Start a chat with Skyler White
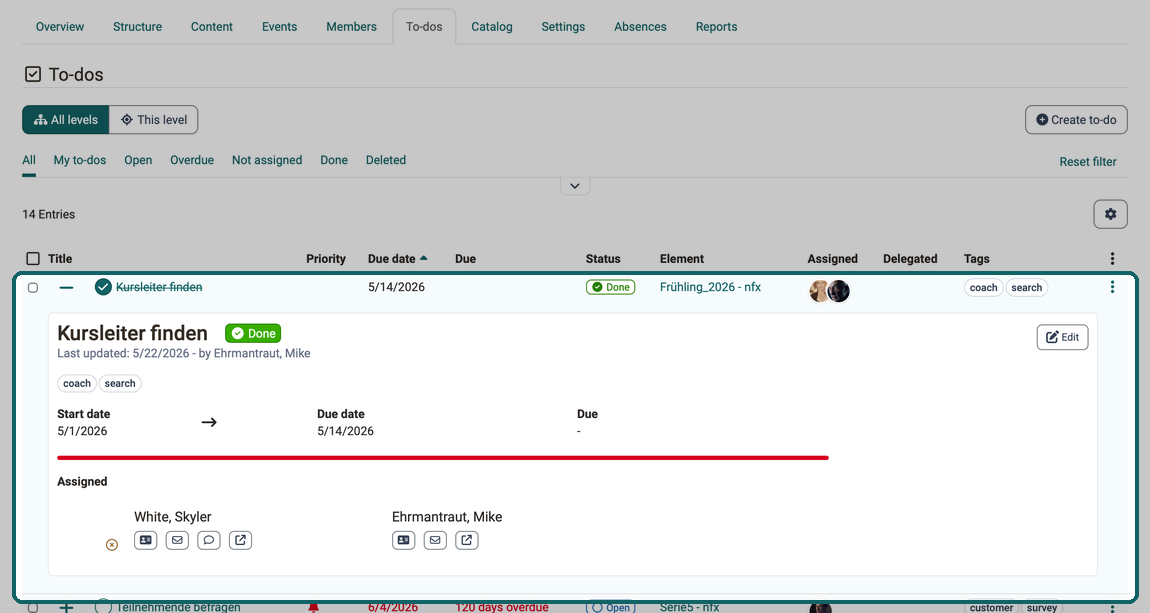Screen dimensions: 1150x613 209,540
